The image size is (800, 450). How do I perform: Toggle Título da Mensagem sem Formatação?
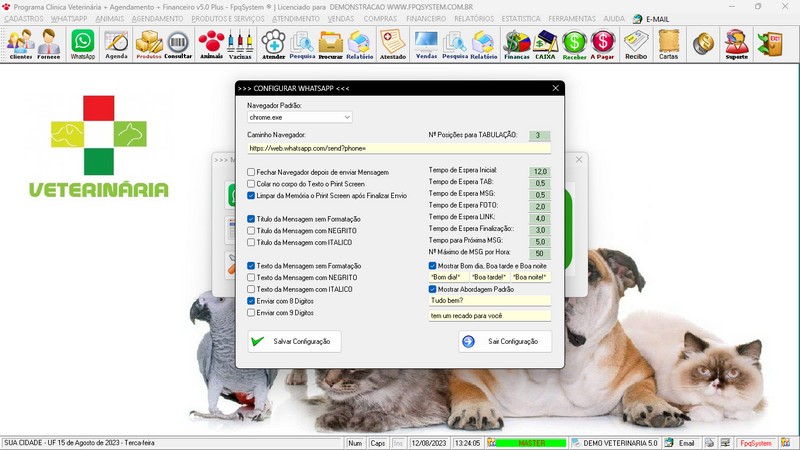251,219
